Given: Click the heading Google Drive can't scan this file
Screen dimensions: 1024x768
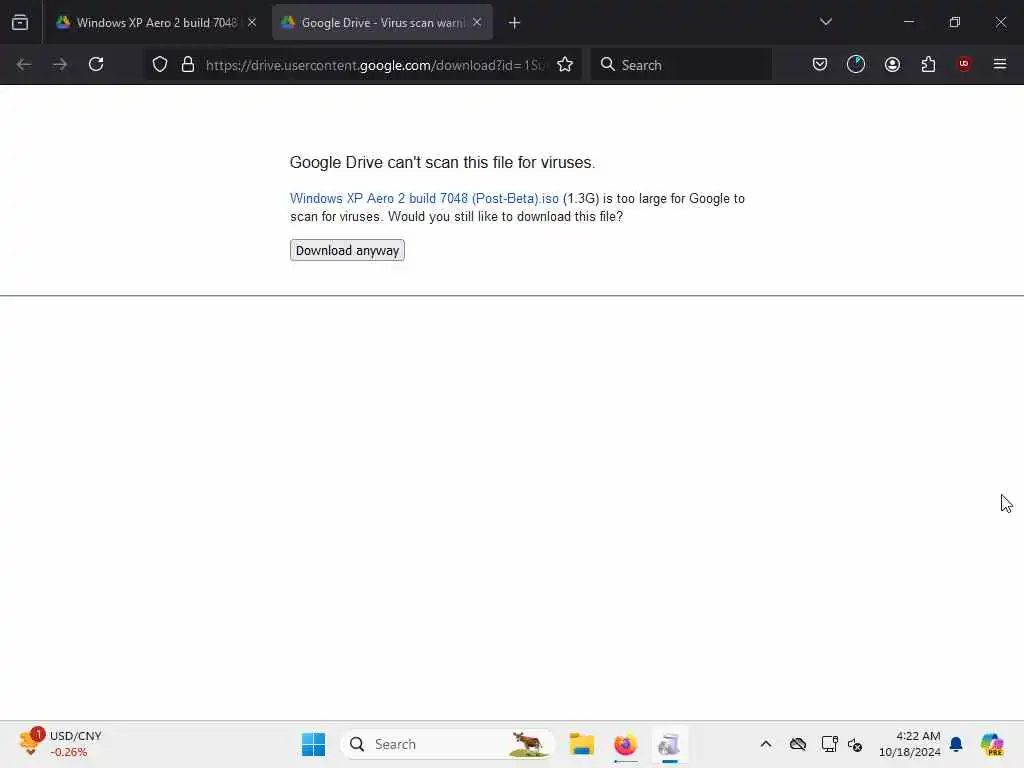Looking at the screenshot, I should click(x=442, y=163).
